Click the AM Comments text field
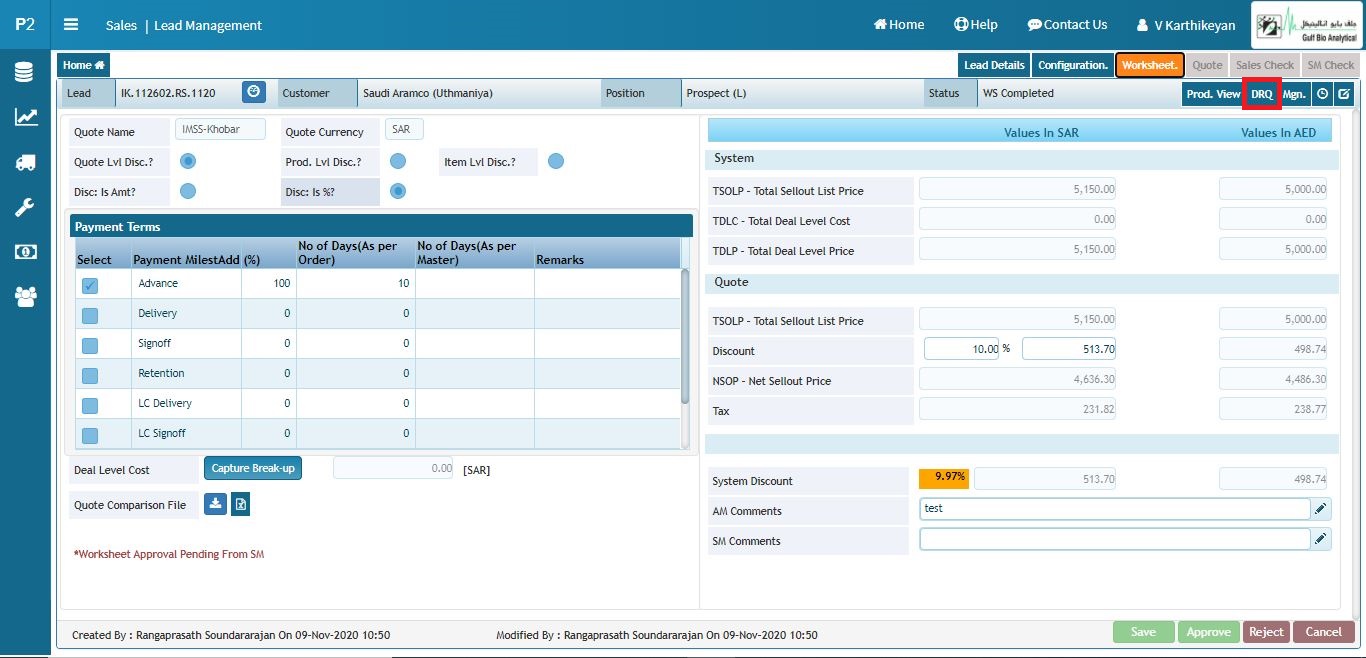Image resolution: width=1366 pixels, height=658 pixels. [1114, 509]
